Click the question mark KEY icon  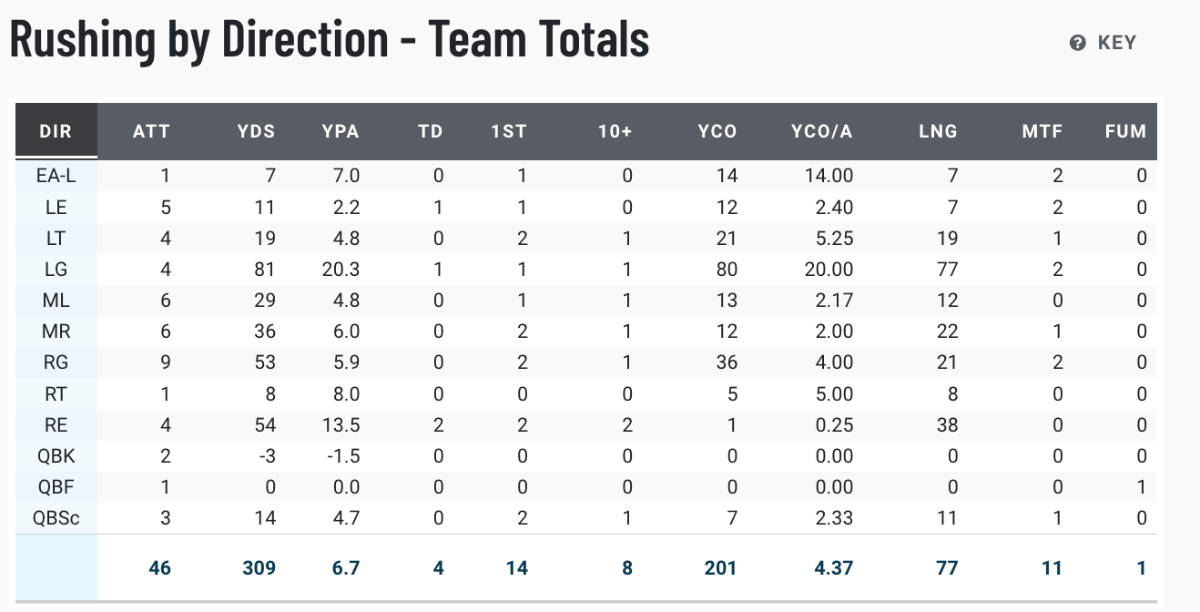click(x=1077, y=43)
